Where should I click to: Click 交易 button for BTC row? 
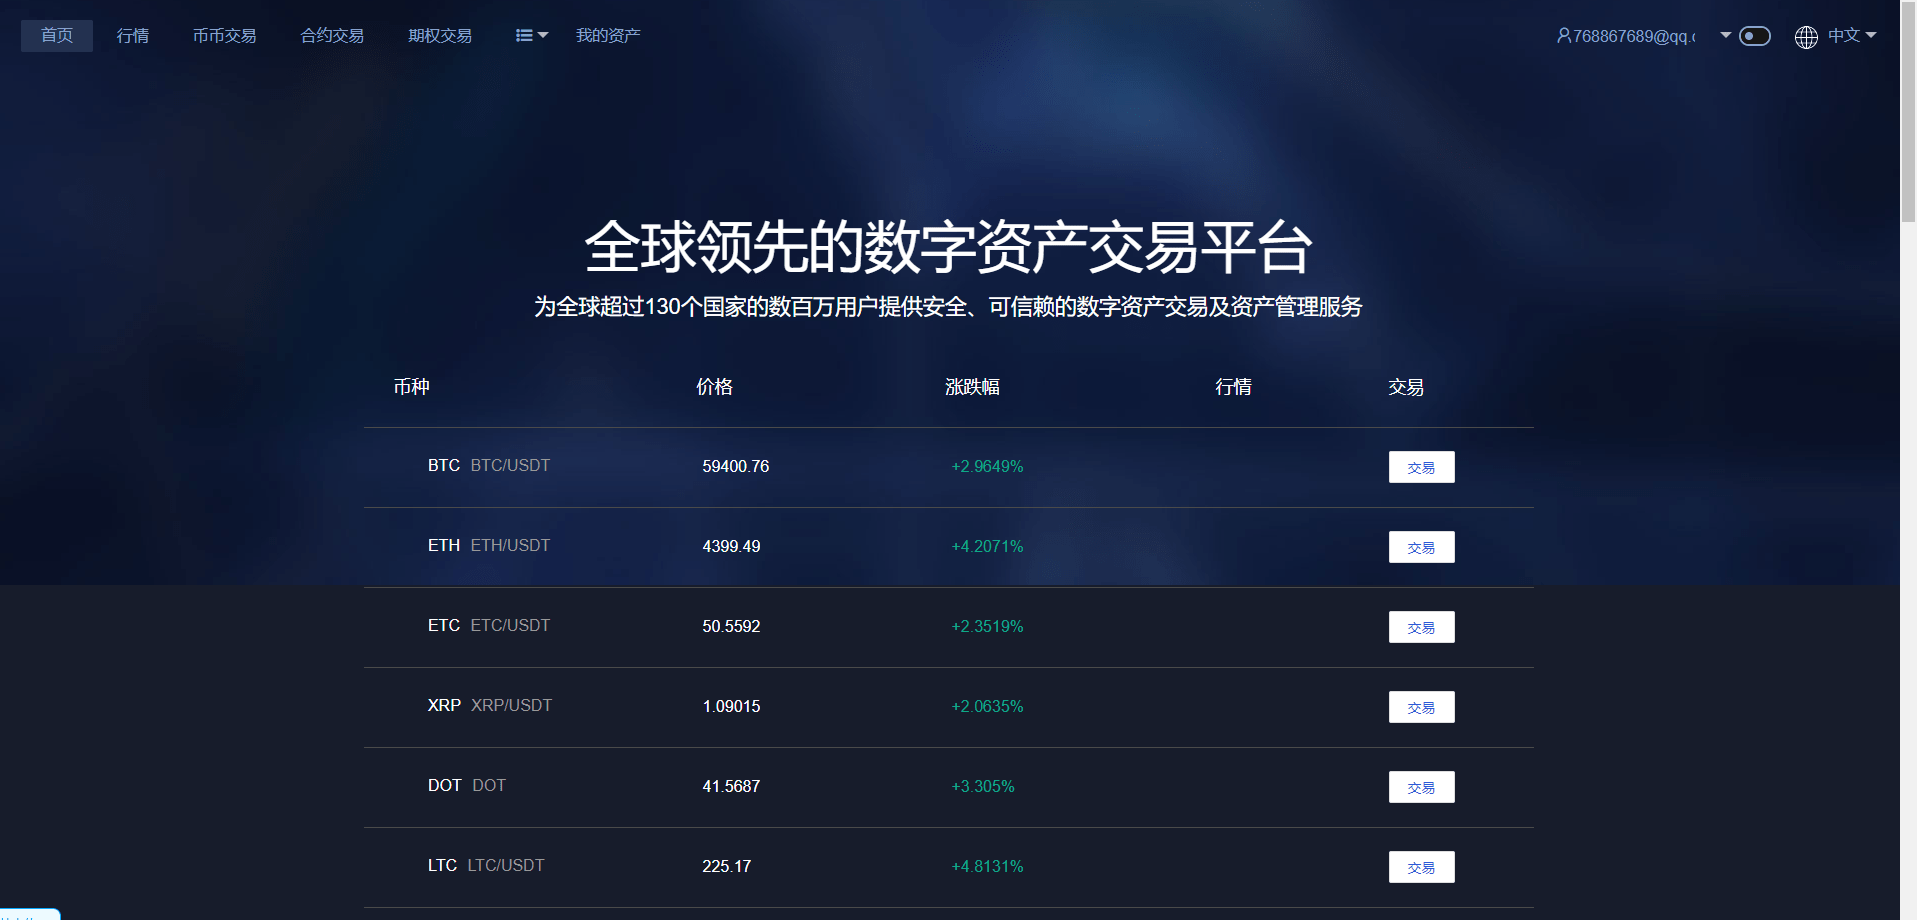coord(1421,467)
